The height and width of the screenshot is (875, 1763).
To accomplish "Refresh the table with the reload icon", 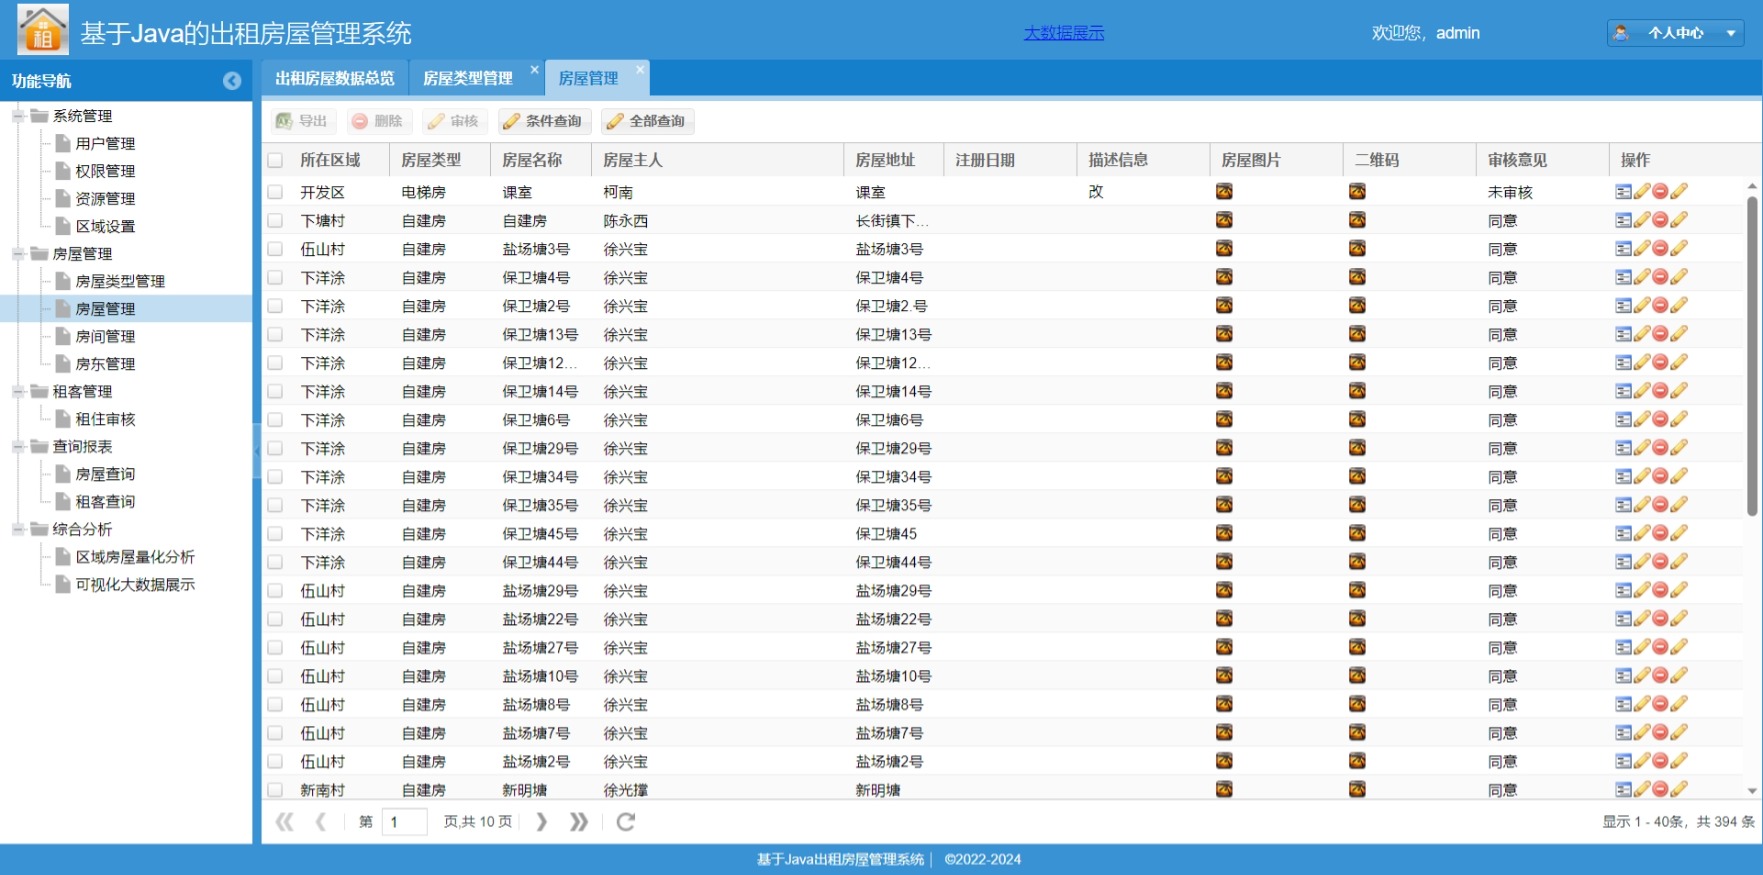I will coord(626,822).
